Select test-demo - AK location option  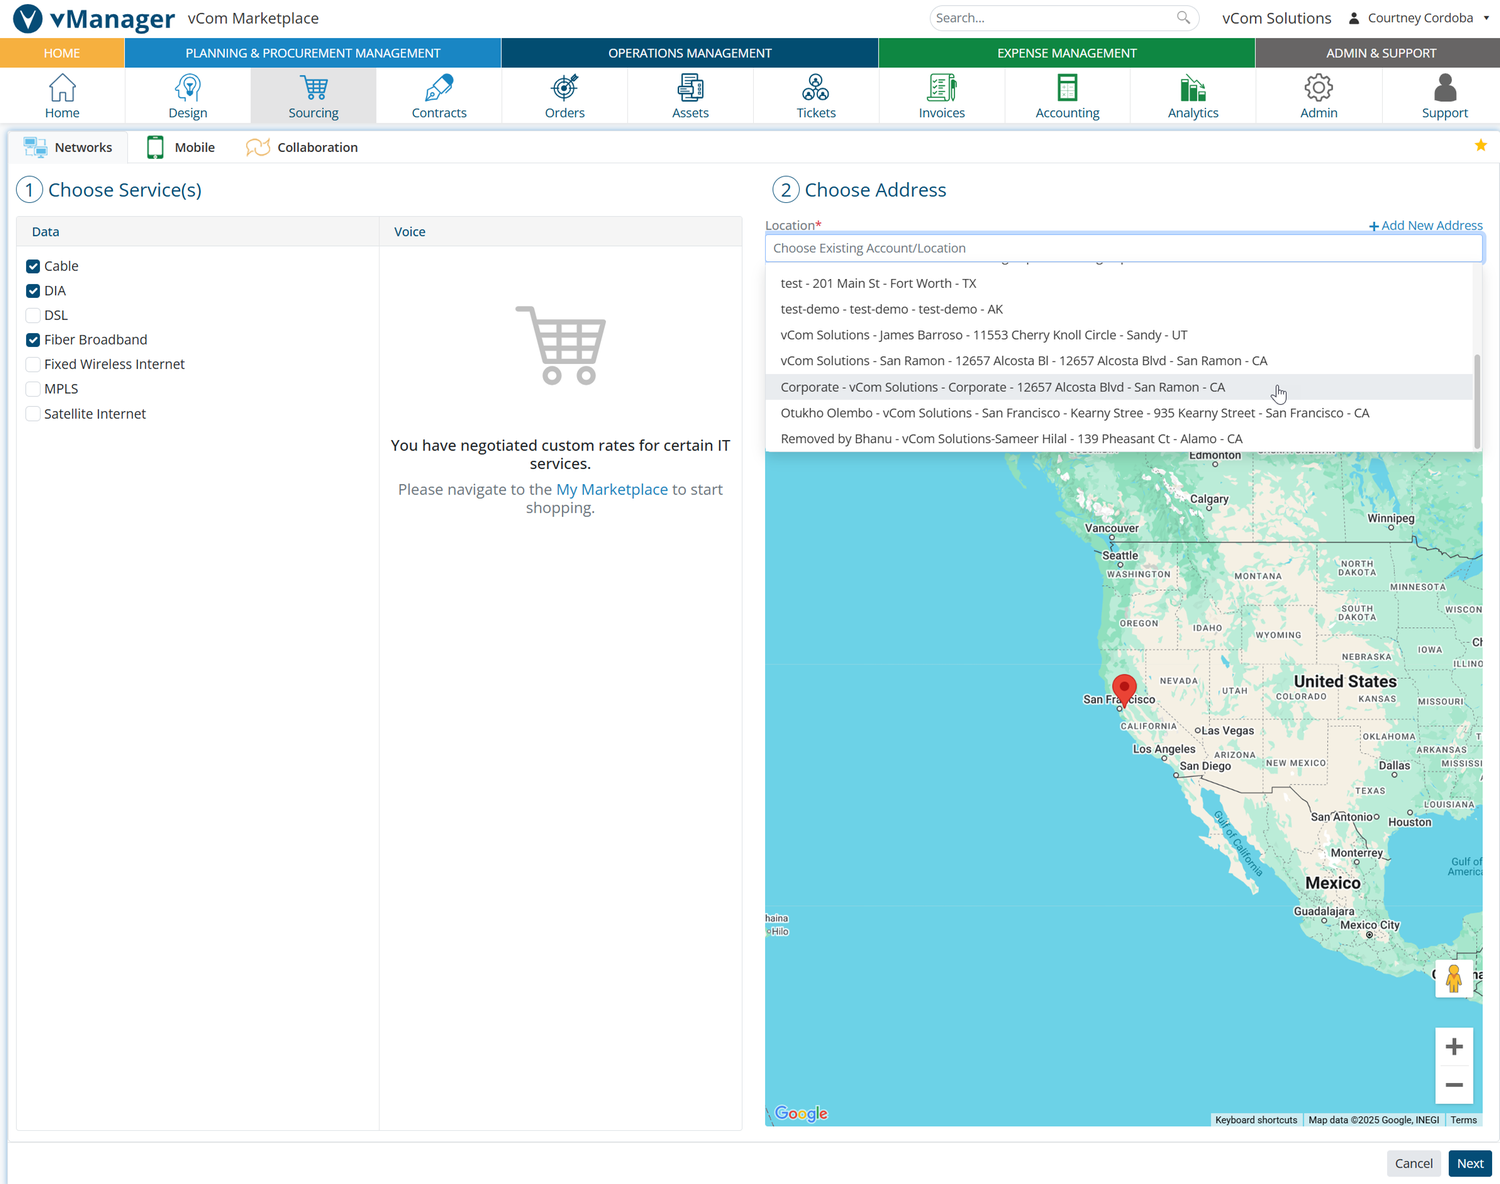coord(1119,310)
